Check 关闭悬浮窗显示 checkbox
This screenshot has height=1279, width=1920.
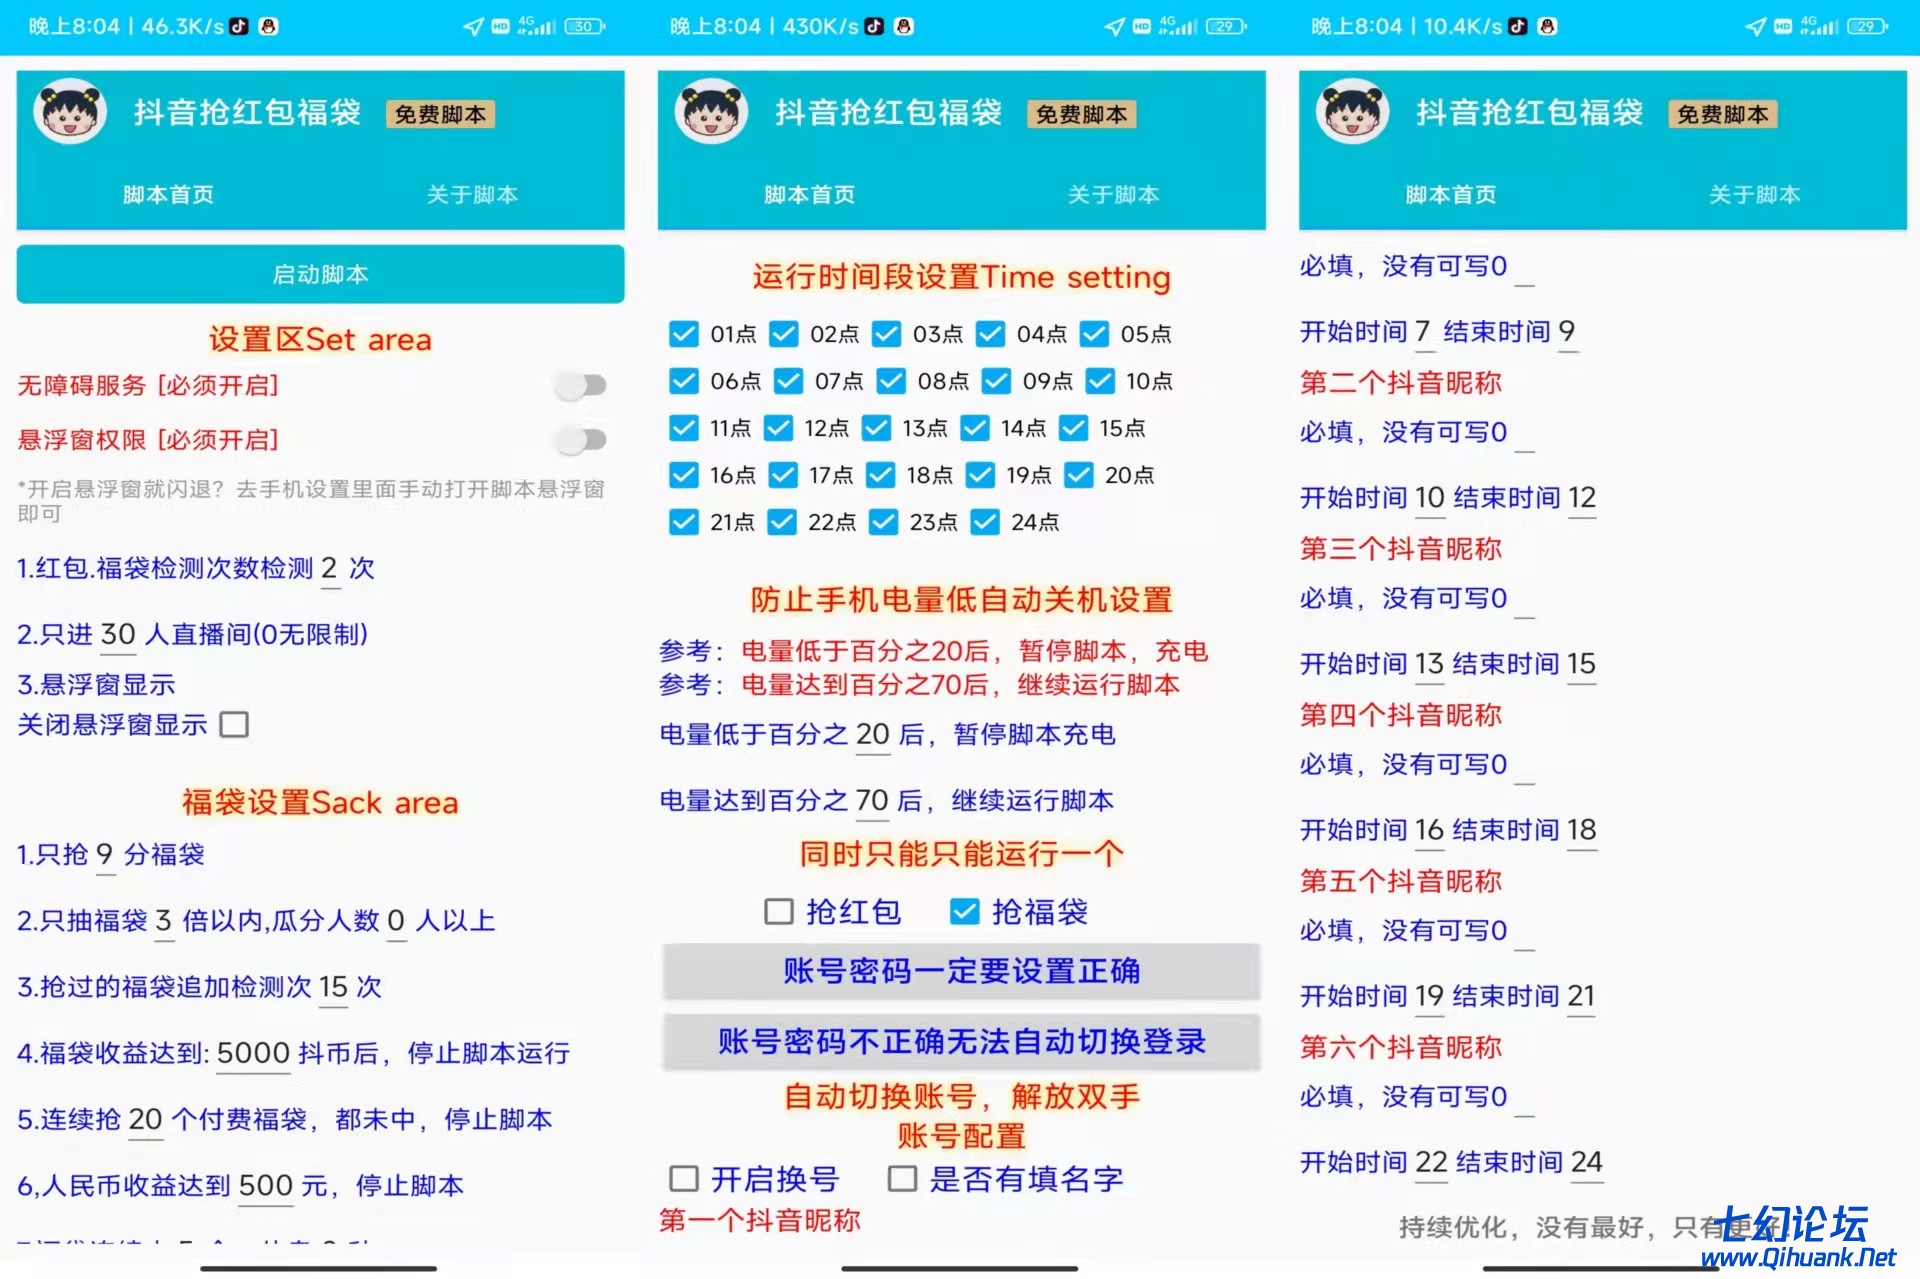tap(234, 724)
